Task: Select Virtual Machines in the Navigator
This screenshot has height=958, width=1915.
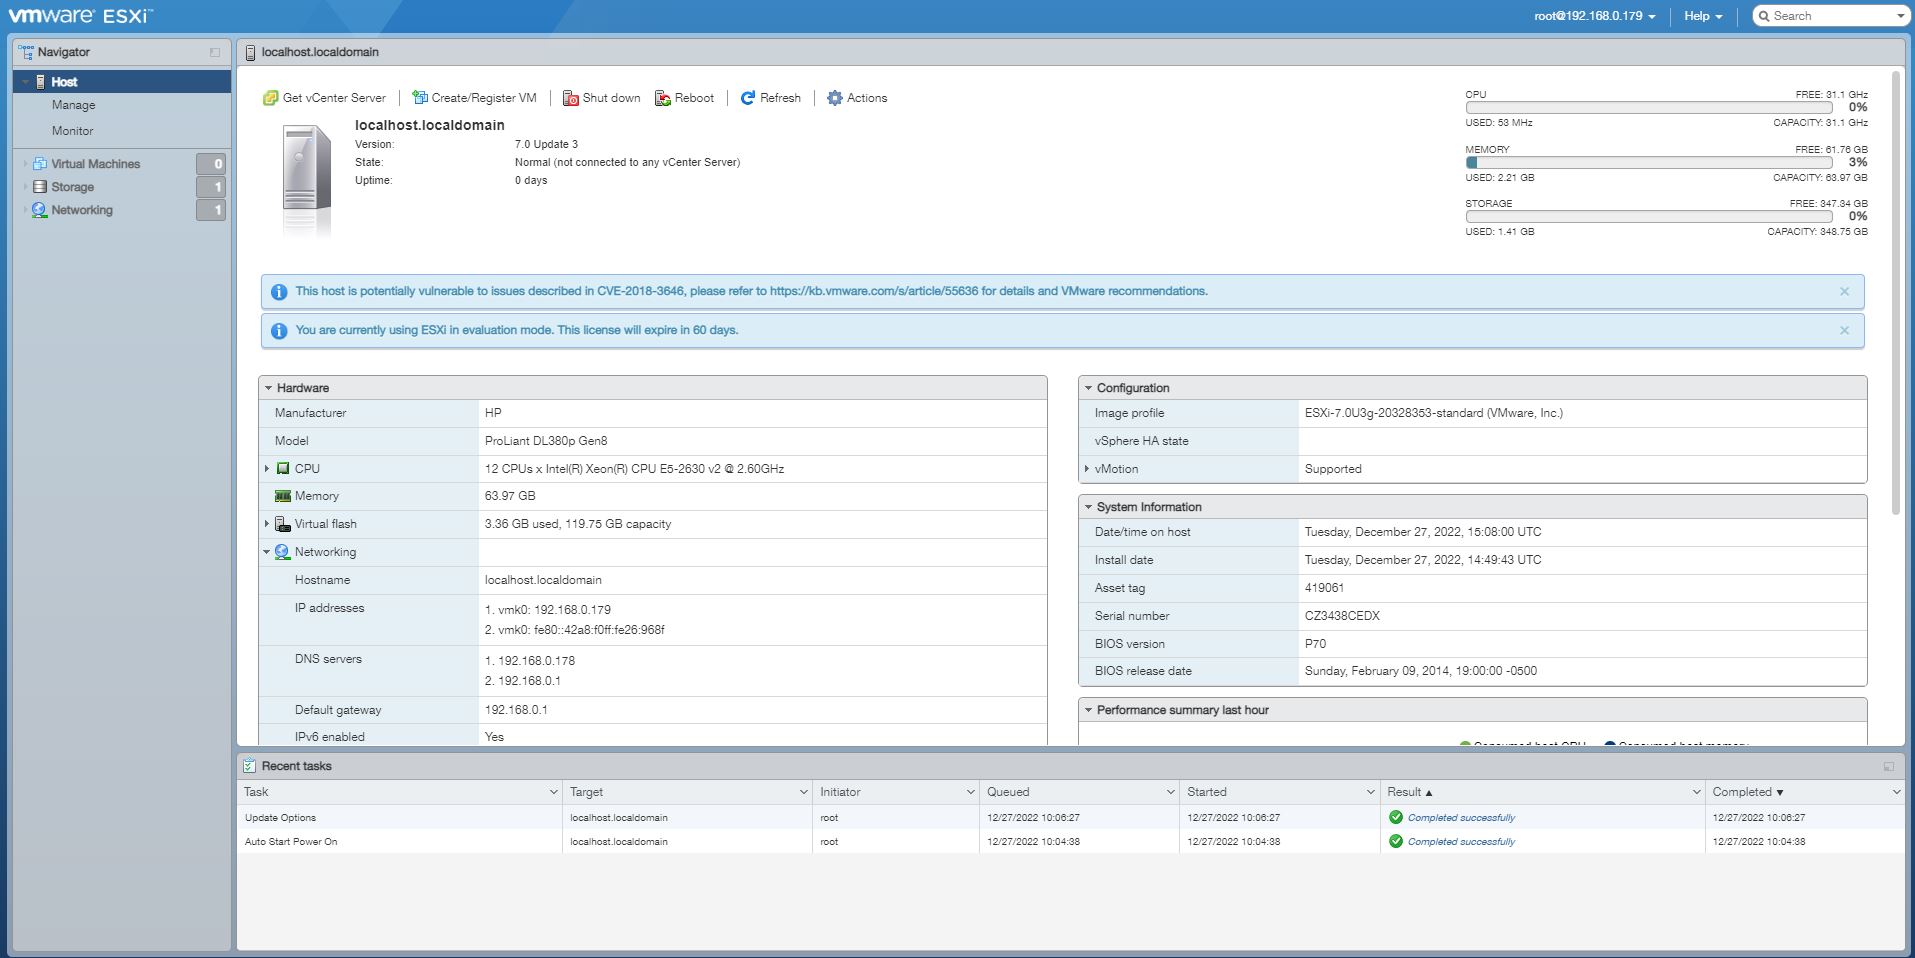Action: tap(97, 163)
